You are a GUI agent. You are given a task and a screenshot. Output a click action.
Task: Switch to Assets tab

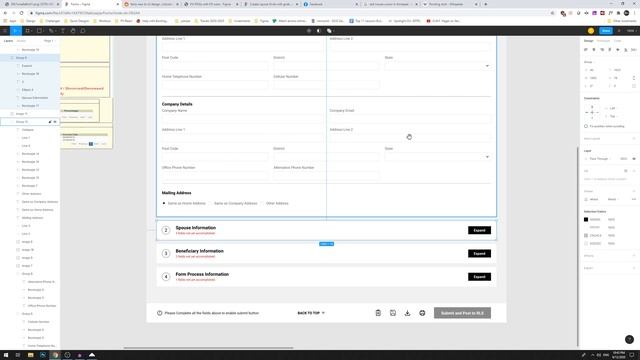coord(21,41)
